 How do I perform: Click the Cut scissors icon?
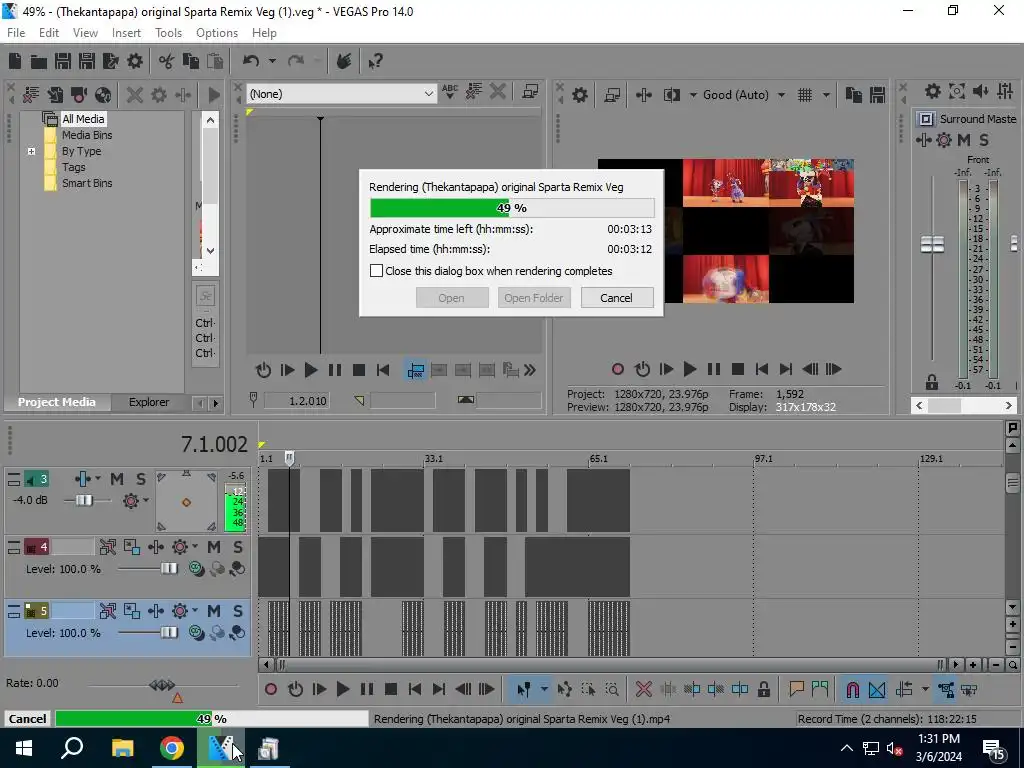(167, 61)
